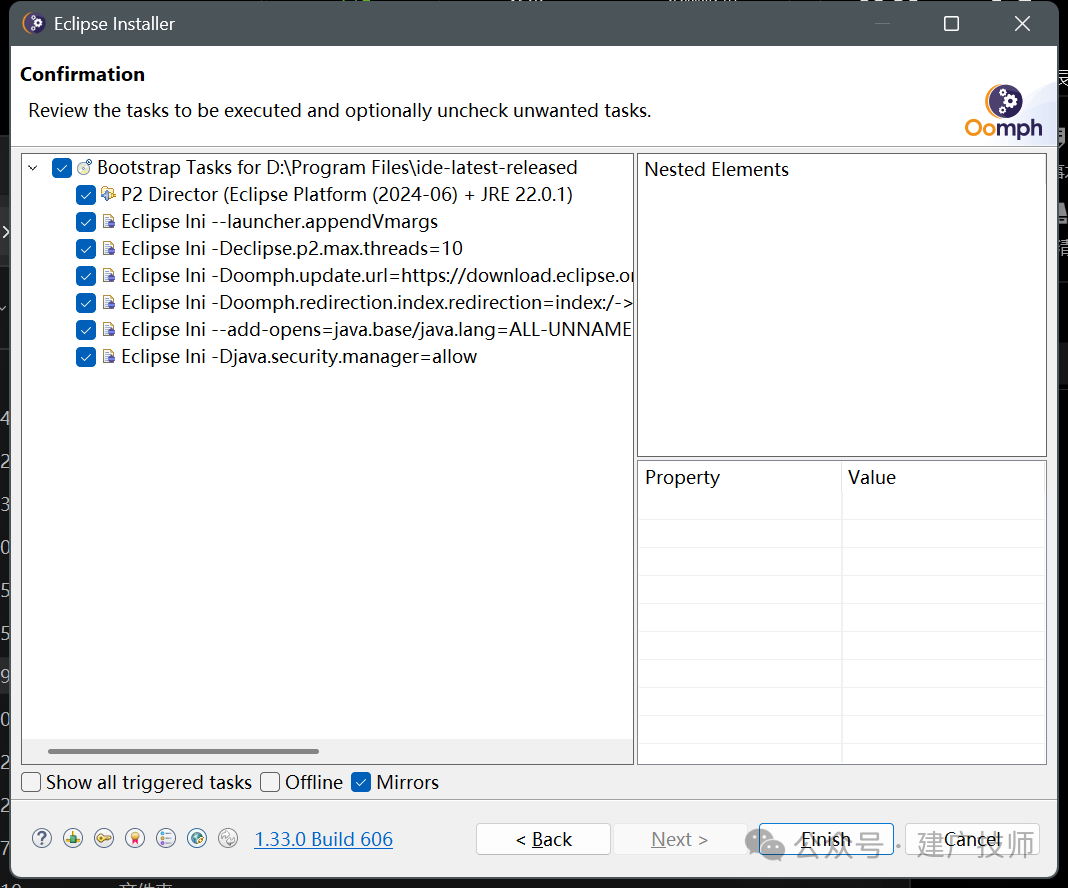Click icon of --launcher.appendVmargs task
This screenshot has width=1068, height=888.
click(x=108, y=221)
